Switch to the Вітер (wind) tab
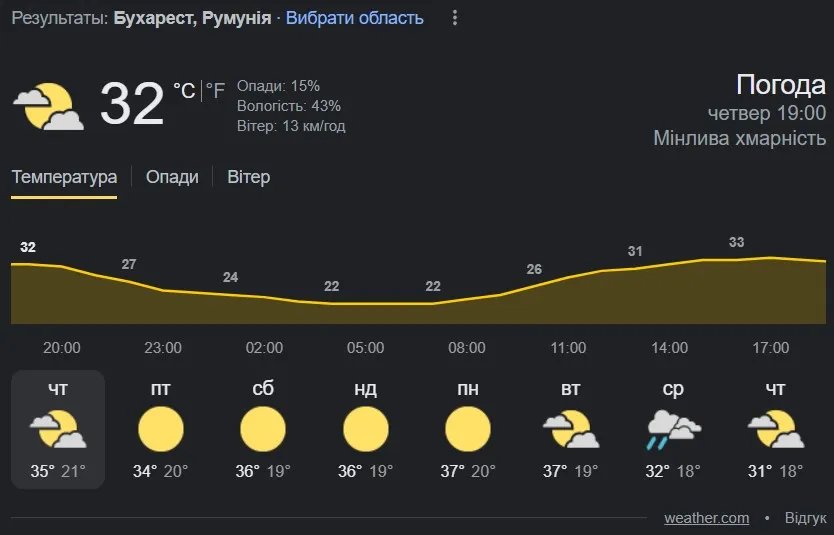This screenshot has height=535, width=834. 248,177
